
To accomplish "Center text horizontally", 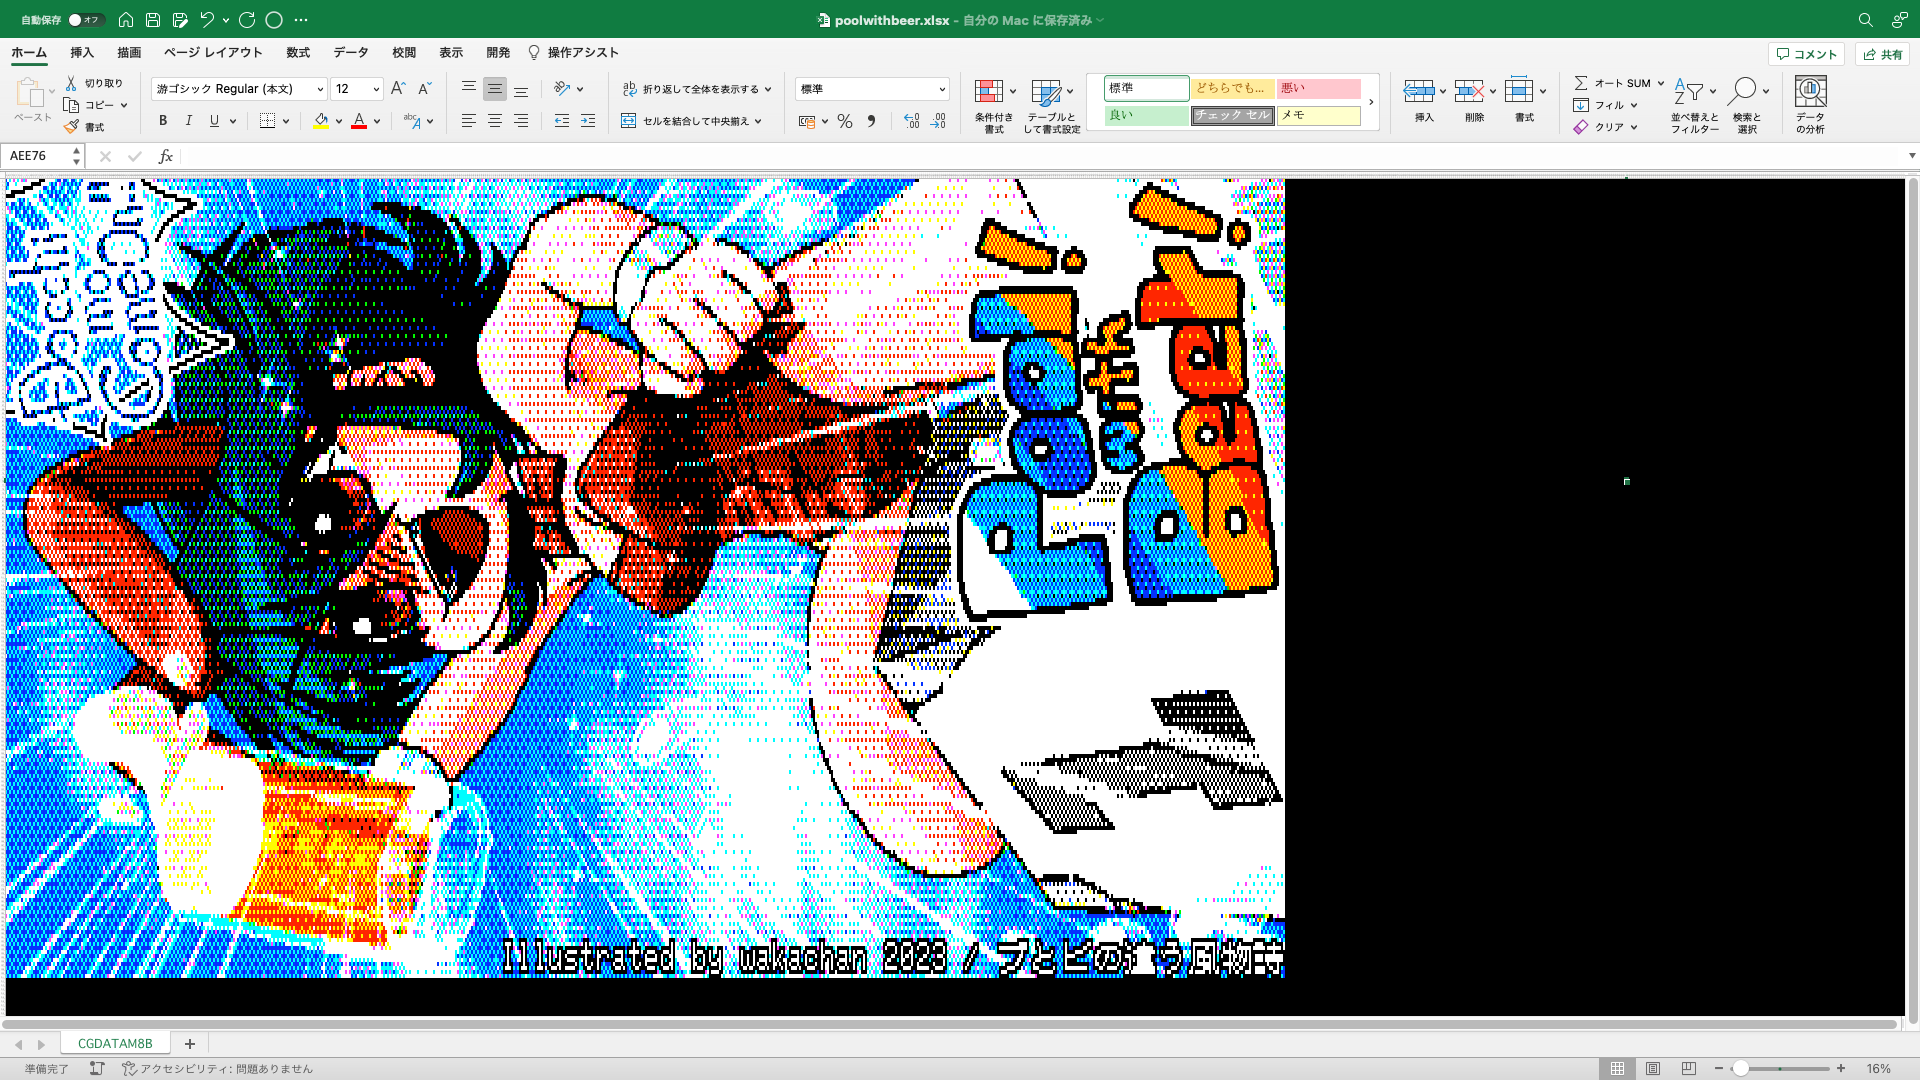I will (494, 121).
